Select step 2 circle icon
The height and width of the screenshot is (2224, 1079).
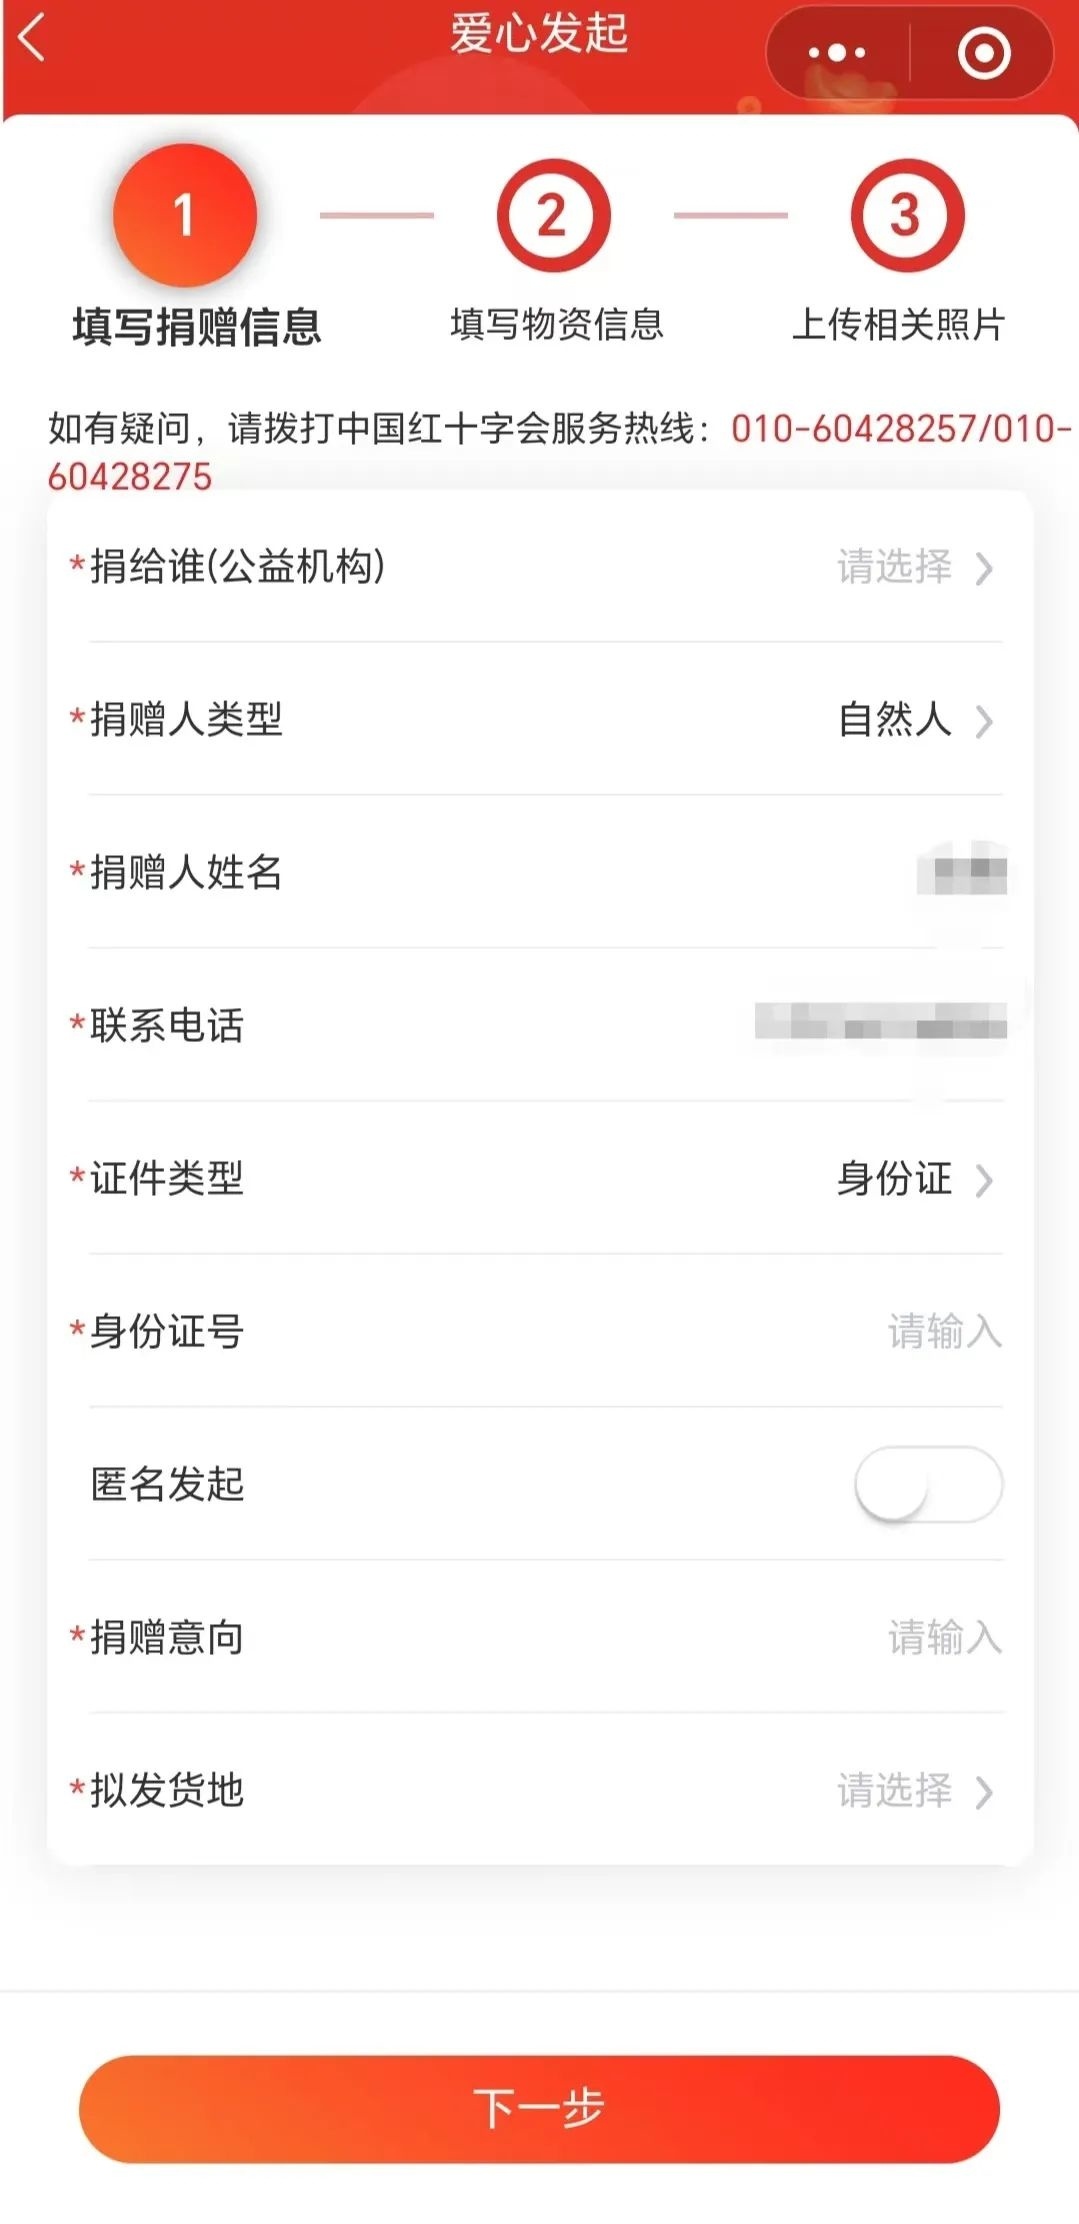click(x=552, y=215)
